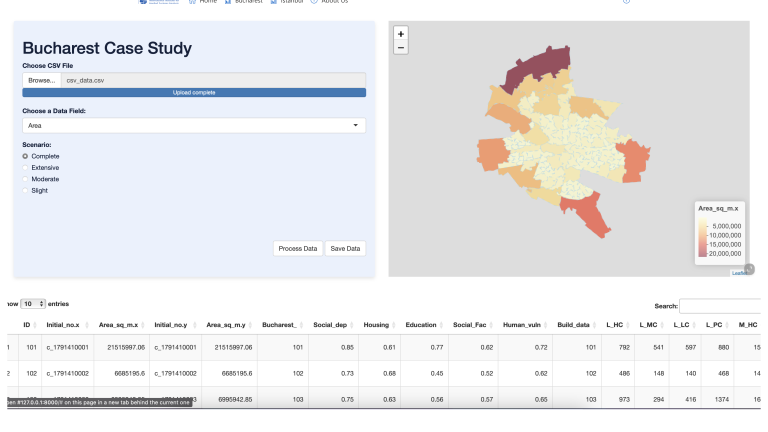This screenshot has width=768, height=432.
Task: Click the Save Data button
Action: click(345, 248)
